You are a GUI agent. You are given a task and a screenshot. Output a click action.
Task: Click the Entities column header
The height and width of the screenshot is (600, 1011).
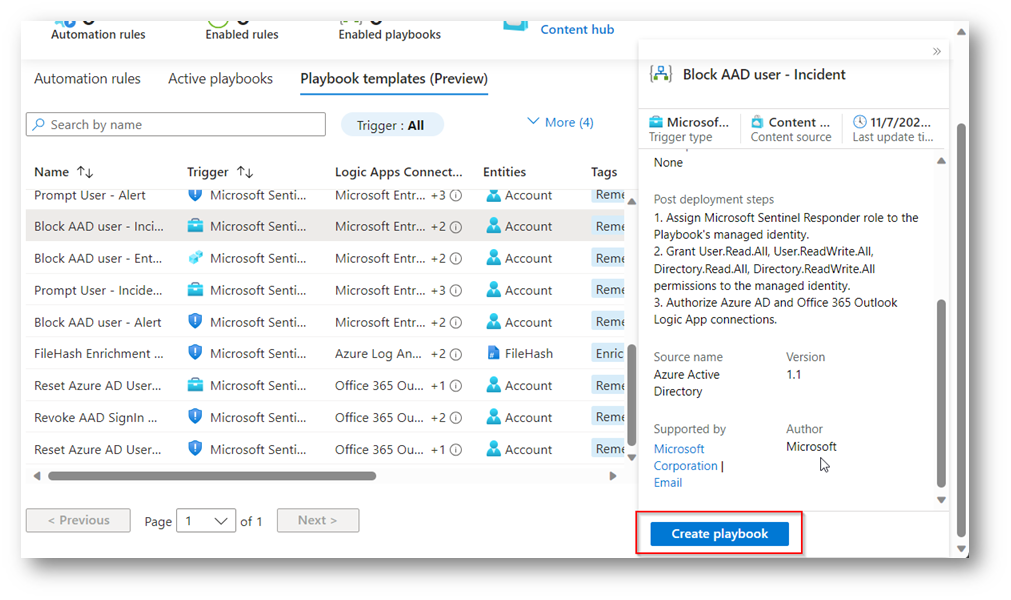pyautogui.click(x=504, y=172)
